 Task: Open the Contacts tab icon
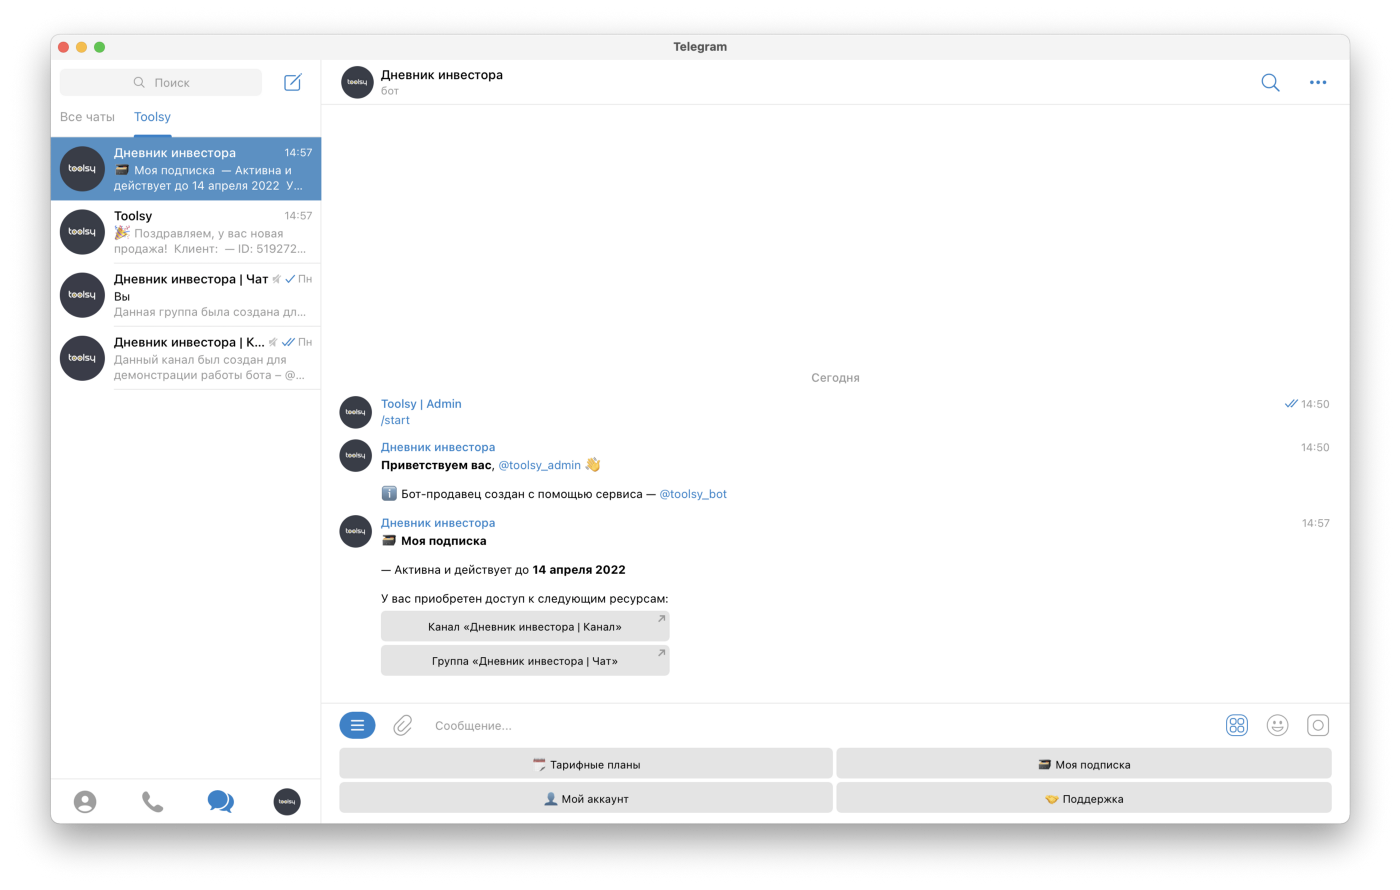(85, 802)
